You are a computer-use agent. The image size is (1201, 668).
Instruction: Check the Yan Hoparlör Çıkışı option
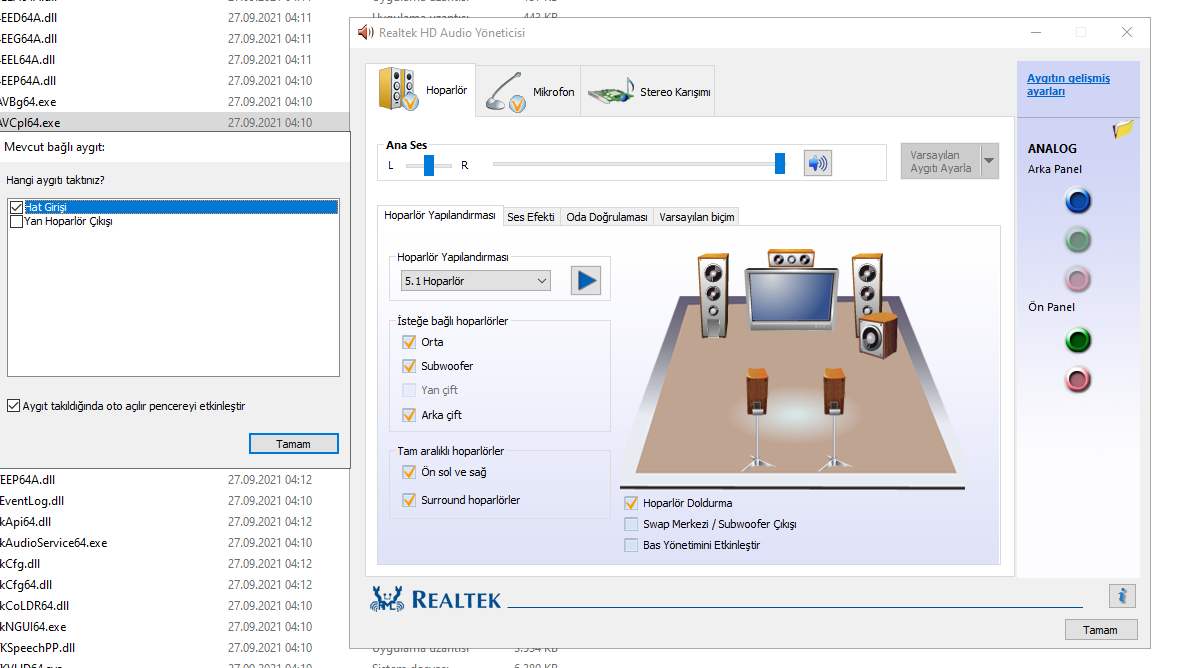click(x=16, y=222)
